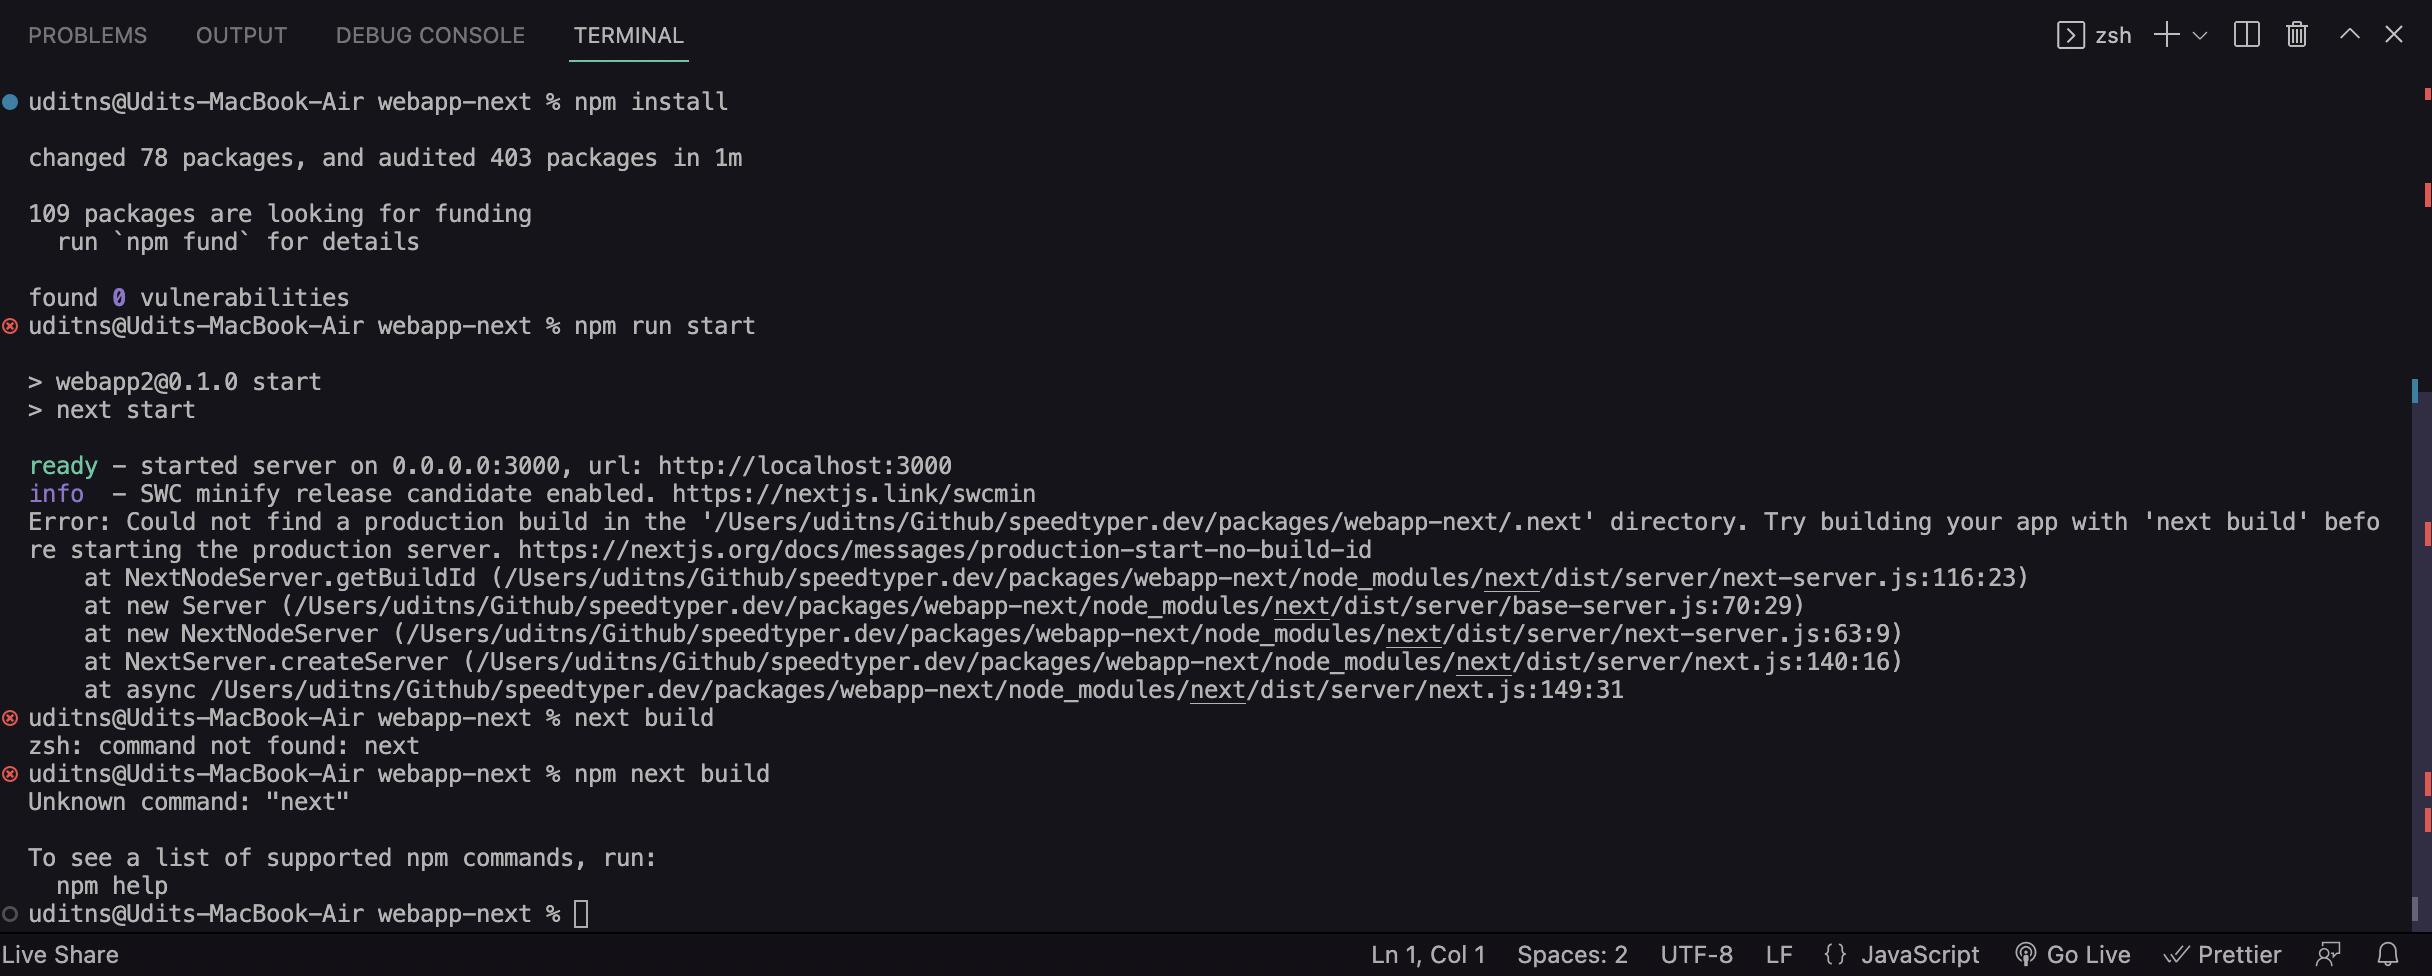The image size is (2432, 976).
Task: Open the DEBUG CONSOLE tab
Action: click(x=430, y=34)
